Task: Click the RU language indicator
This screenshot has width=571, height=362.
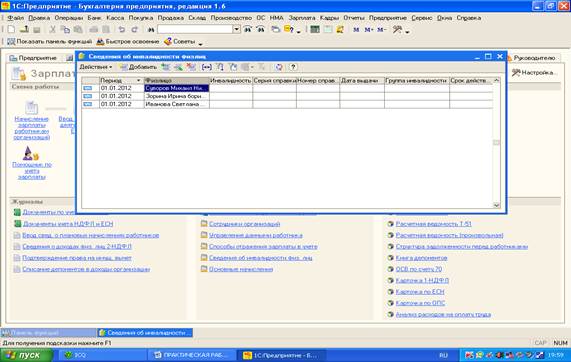Action: (443, 355)
